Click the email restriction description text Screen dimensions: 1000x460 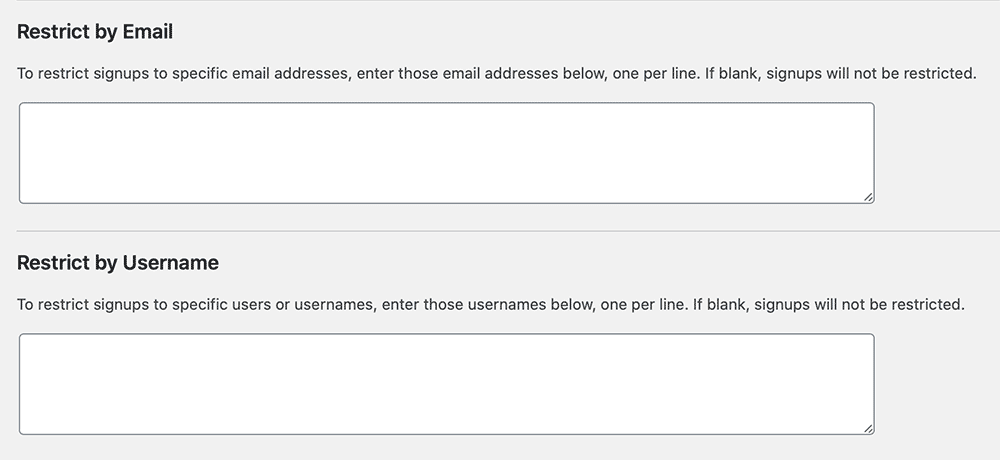496,74
